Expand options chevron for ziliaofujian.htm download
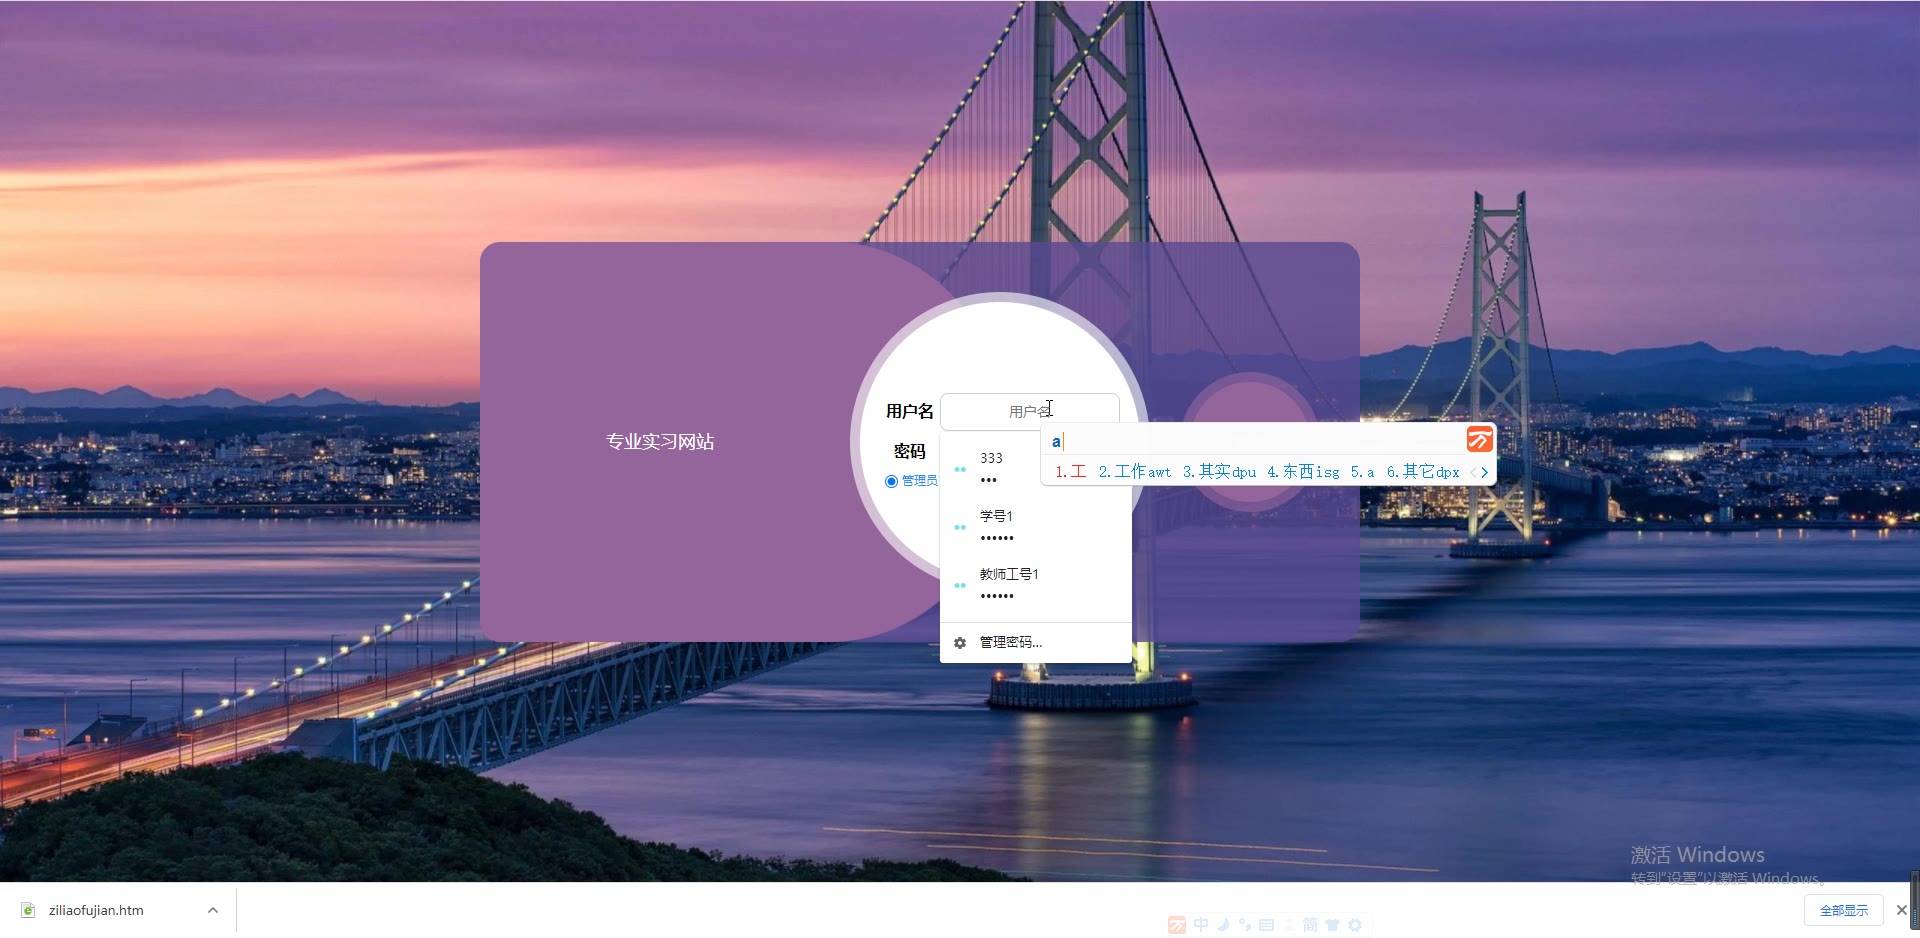 tap(213, 910)
